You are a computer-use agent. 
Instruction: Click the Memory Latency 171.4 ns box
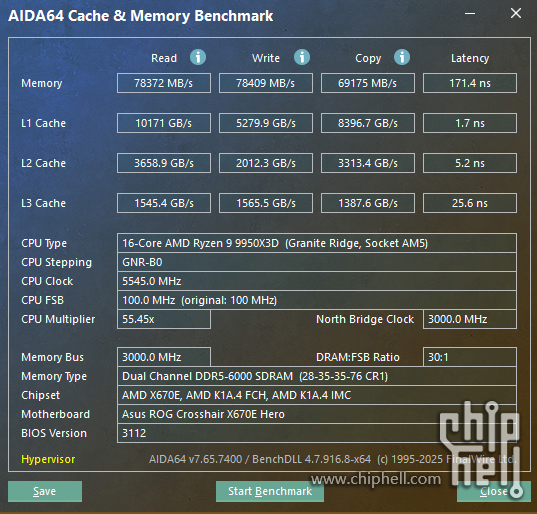coord(470,83)
